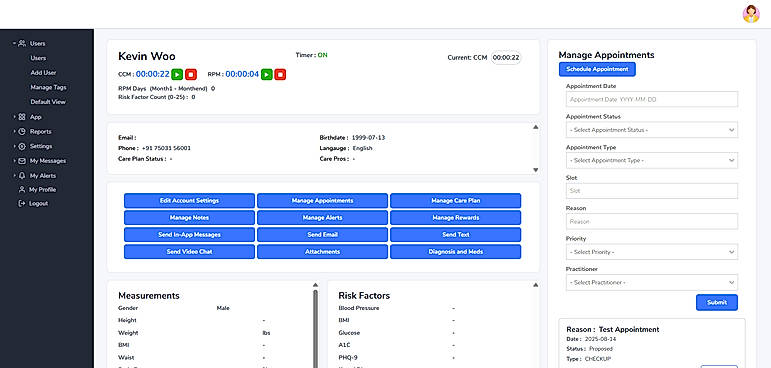The width and height of the screenshot is (771, 368).
Task: Expand the Reports section chevron
Action: pos(15,131)
